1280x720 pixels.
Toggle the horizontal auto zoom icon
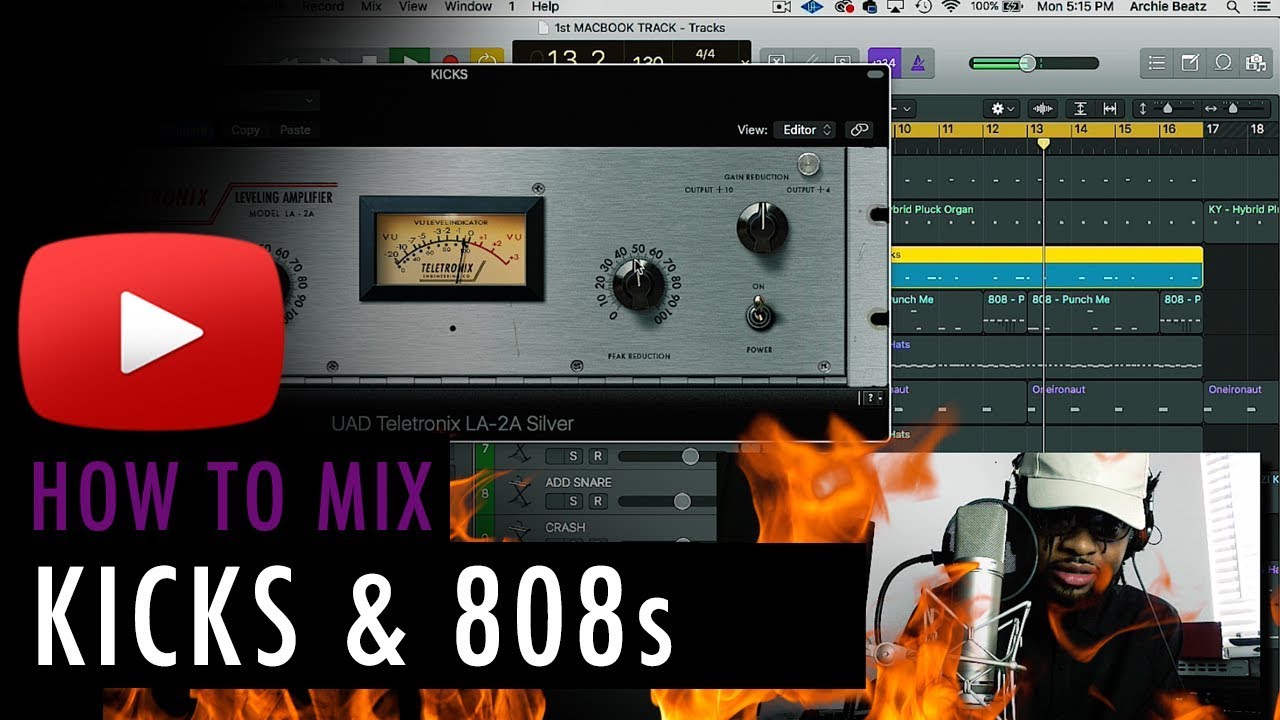click(x=1109, y=108)
